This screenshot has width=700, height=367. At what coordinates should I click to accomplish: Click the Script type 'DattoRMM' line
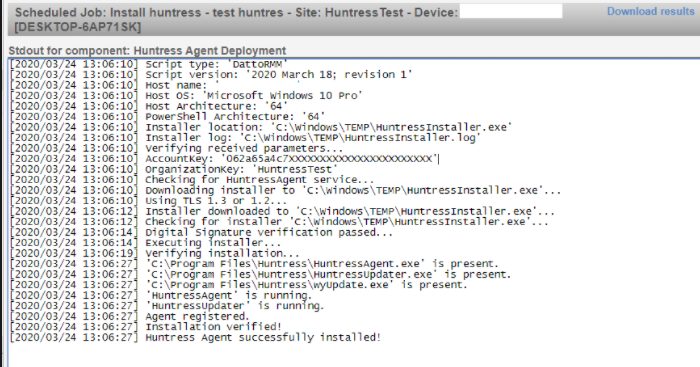[x=149, y=64]
